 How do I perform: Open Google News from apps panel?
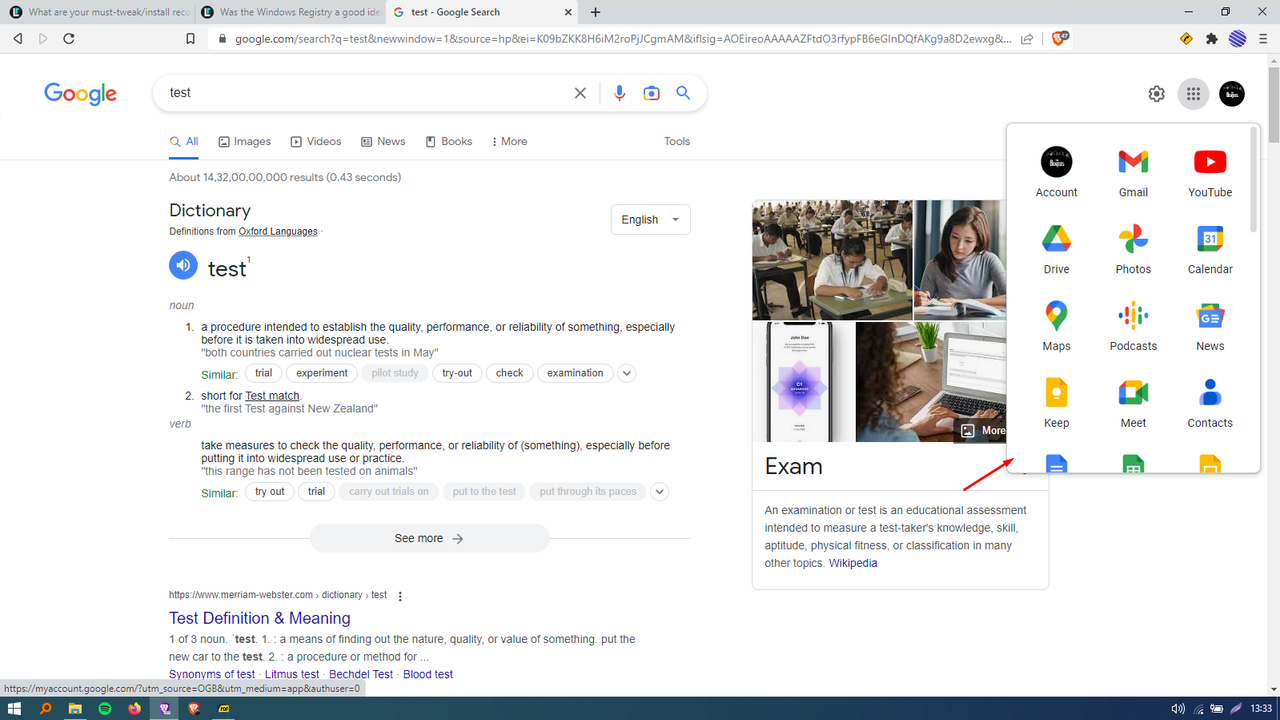click(x=1210, y=327)
